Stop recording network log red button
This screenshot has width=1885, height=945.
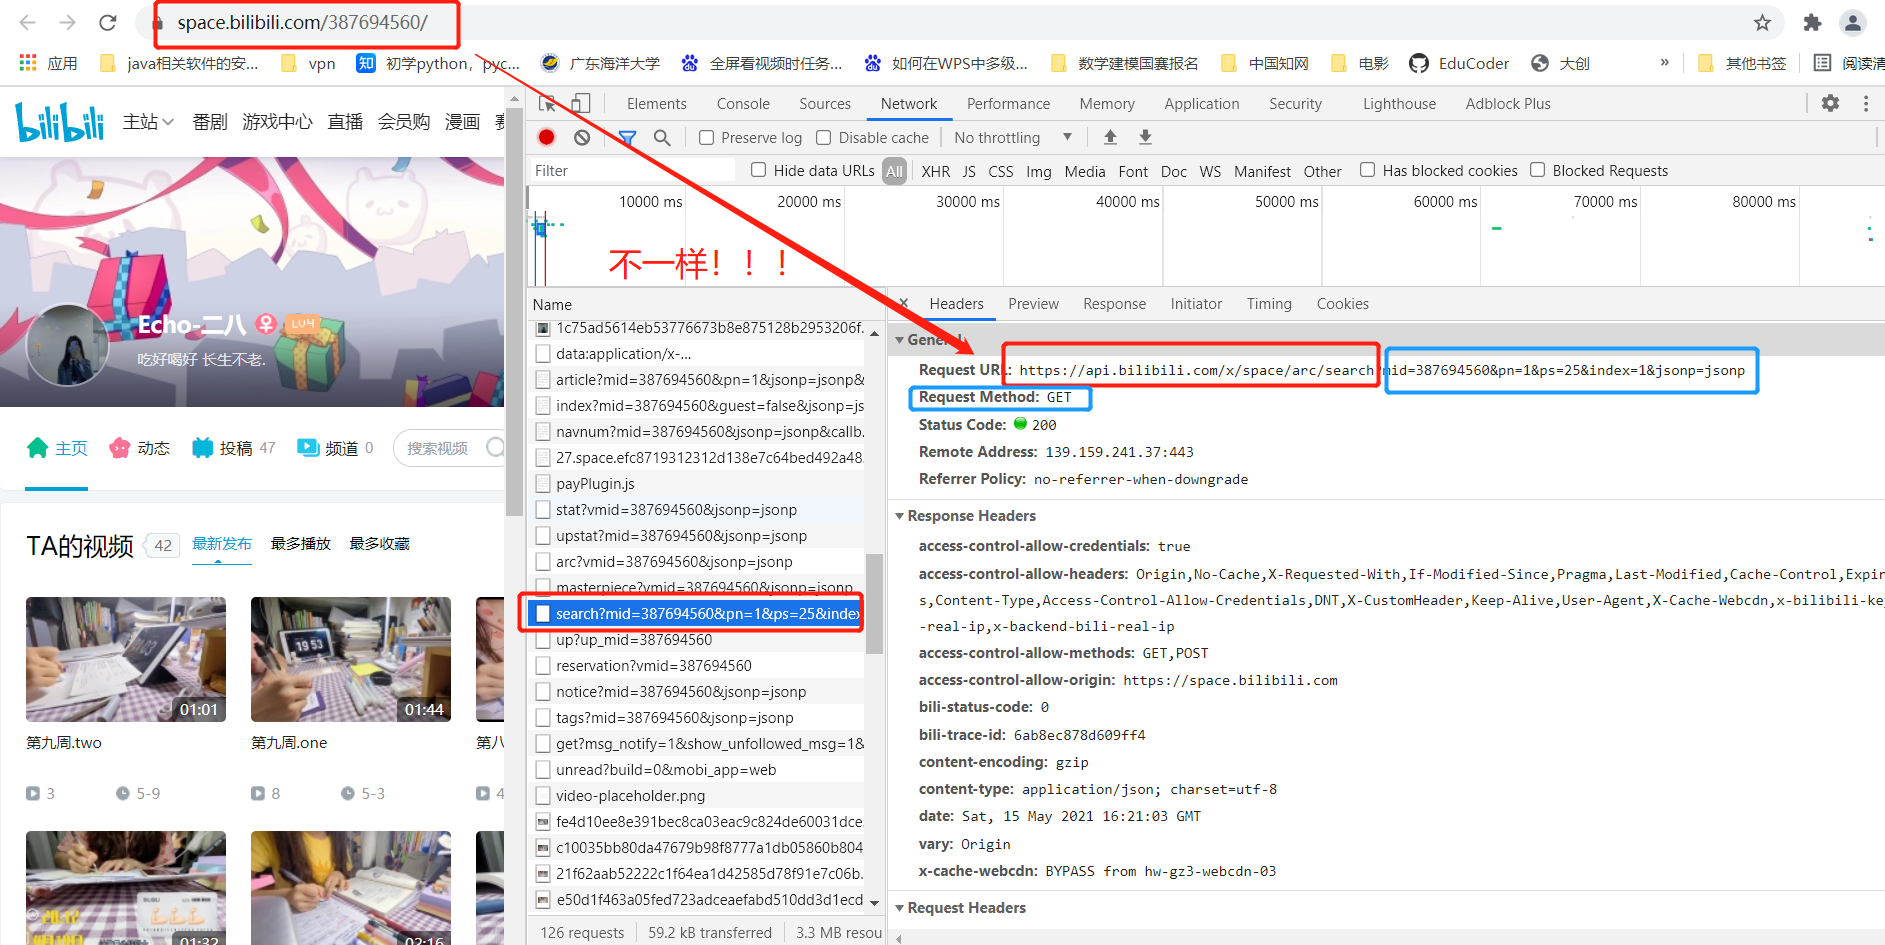point(546,137)
